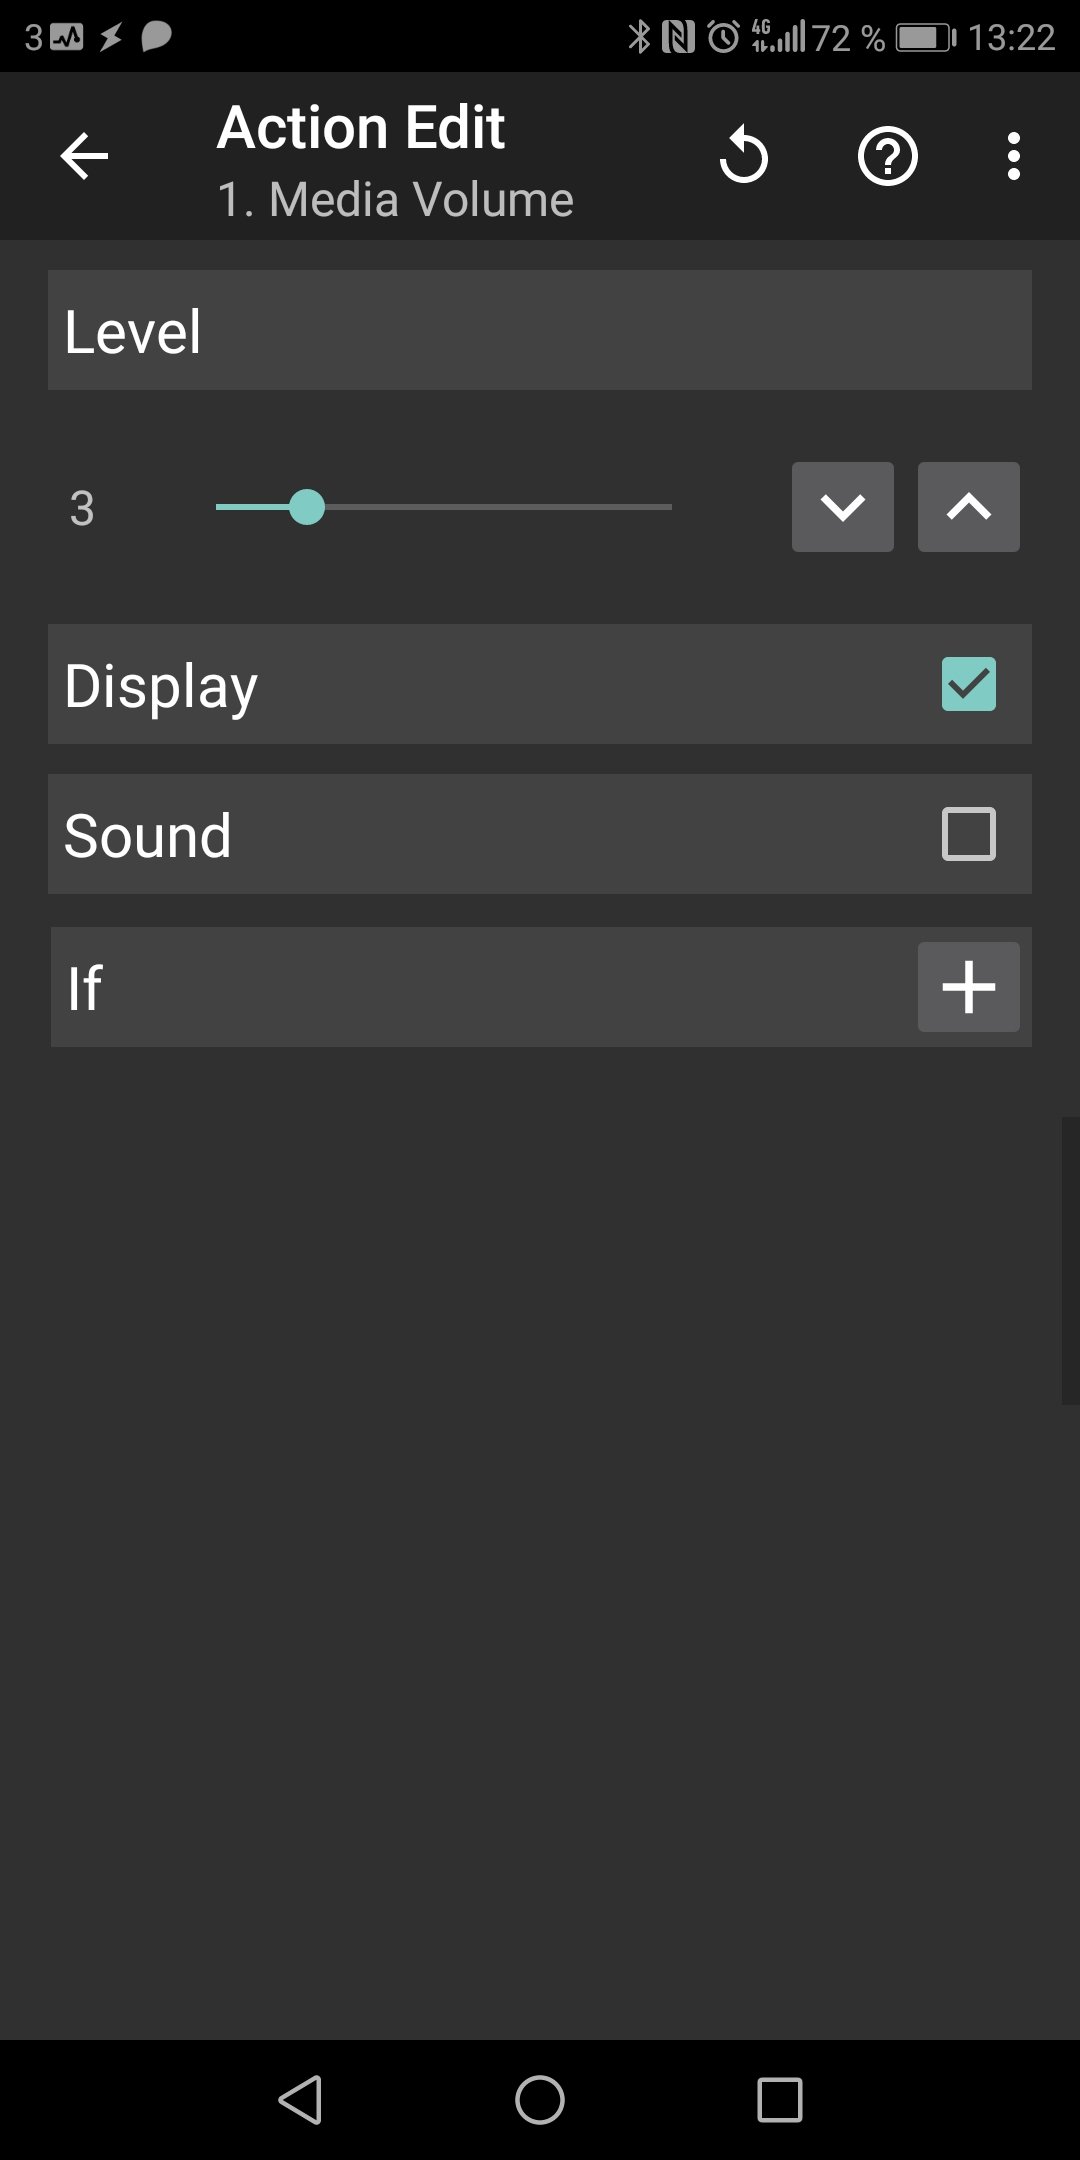Open recent apps with the square button

[x=780, y=2099]
